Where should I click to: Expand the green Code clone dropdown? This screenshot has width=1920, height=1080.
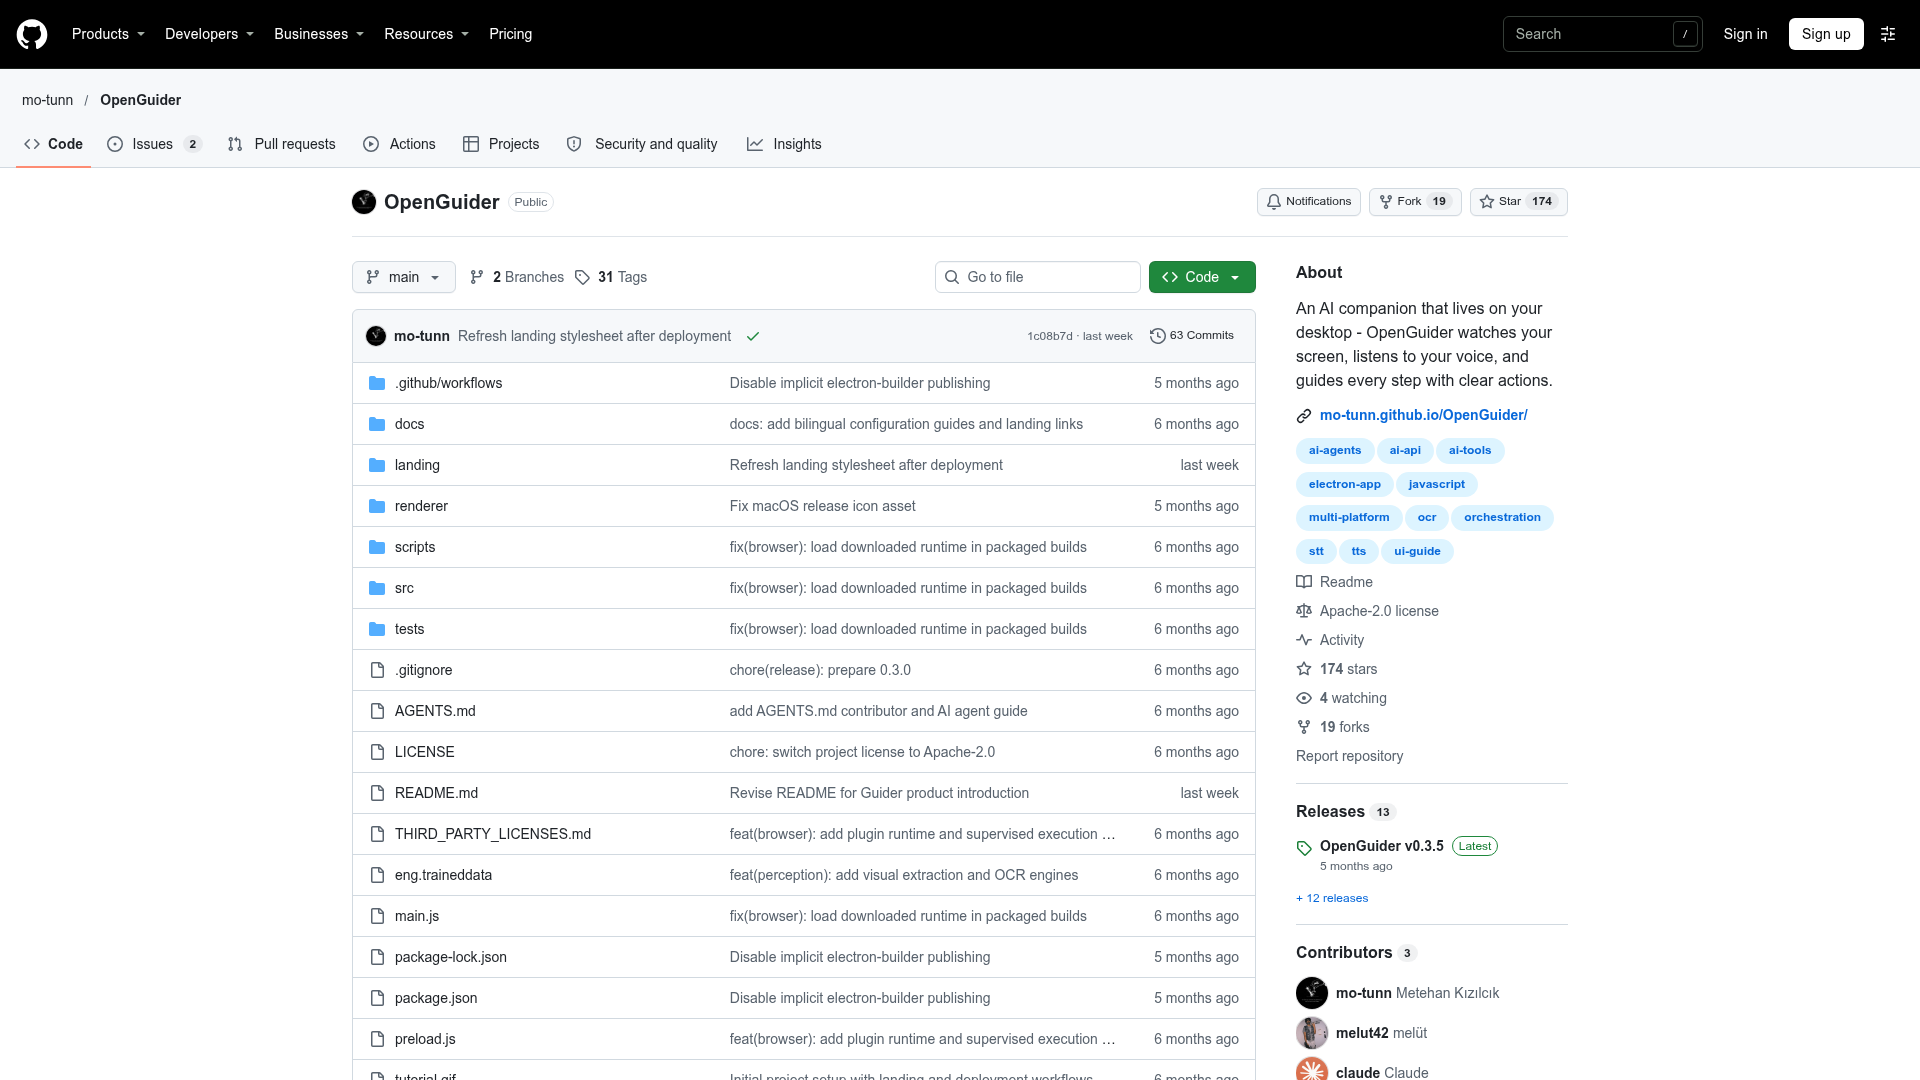1202,277
